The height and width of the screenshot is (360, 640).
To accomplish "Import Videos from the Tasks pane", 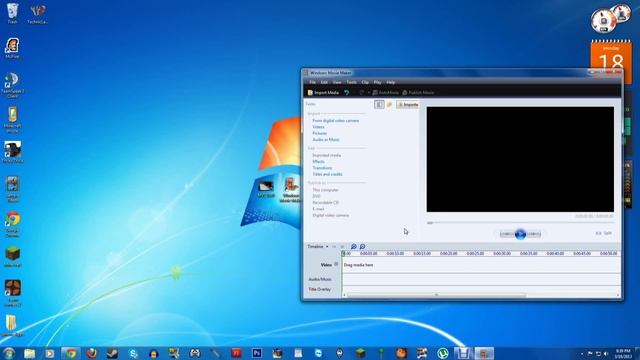I will (318, 127).
